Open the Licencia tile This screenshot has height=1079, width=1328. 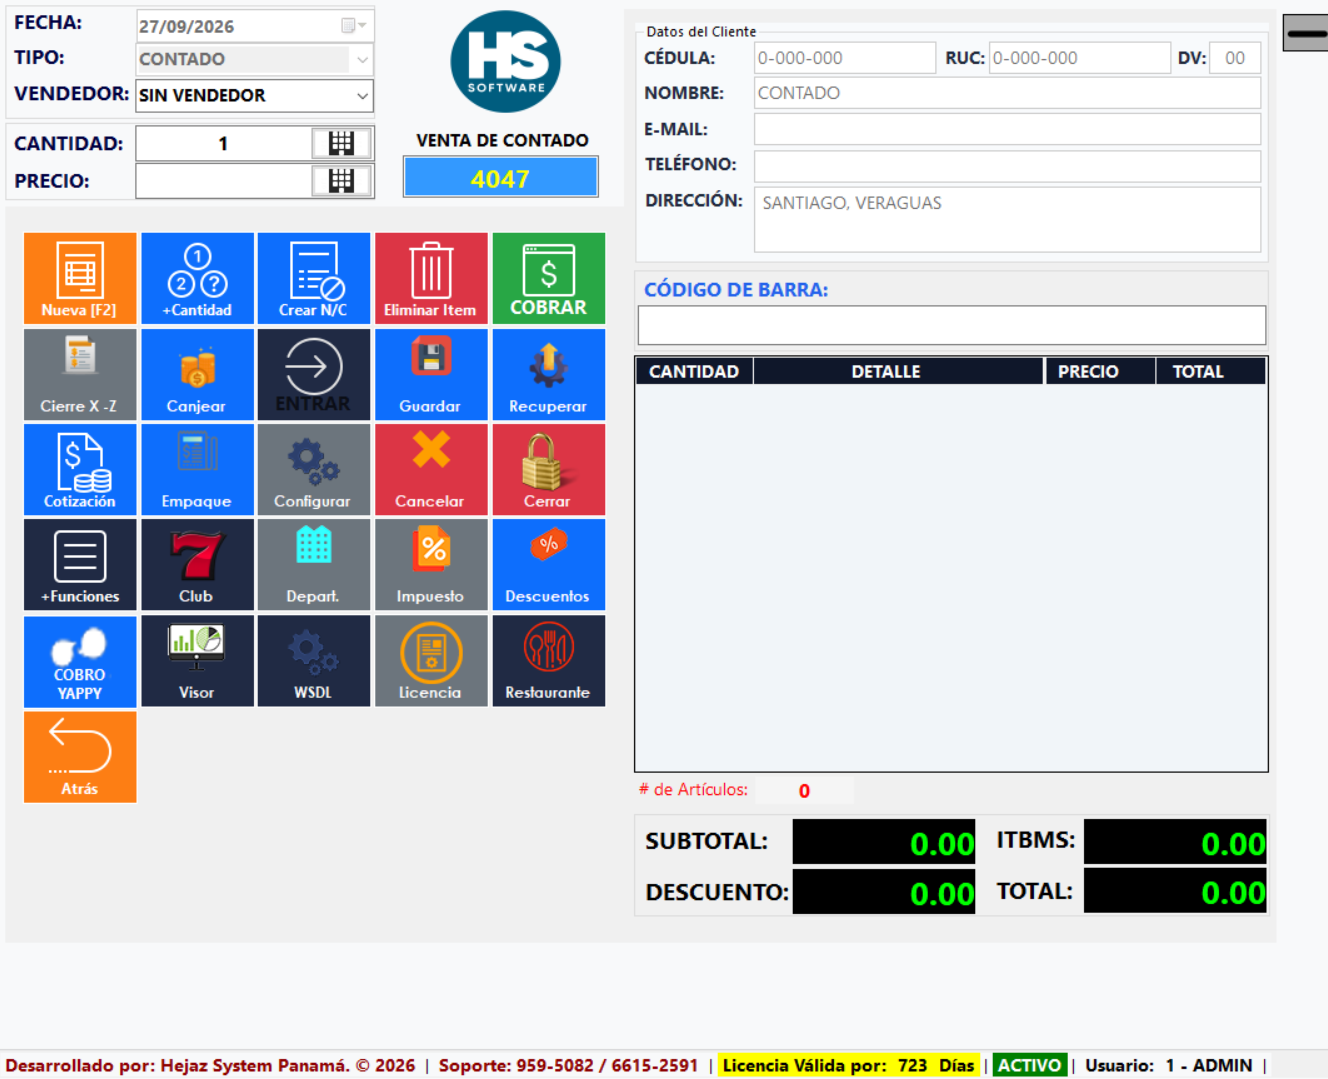coord(431,661)
